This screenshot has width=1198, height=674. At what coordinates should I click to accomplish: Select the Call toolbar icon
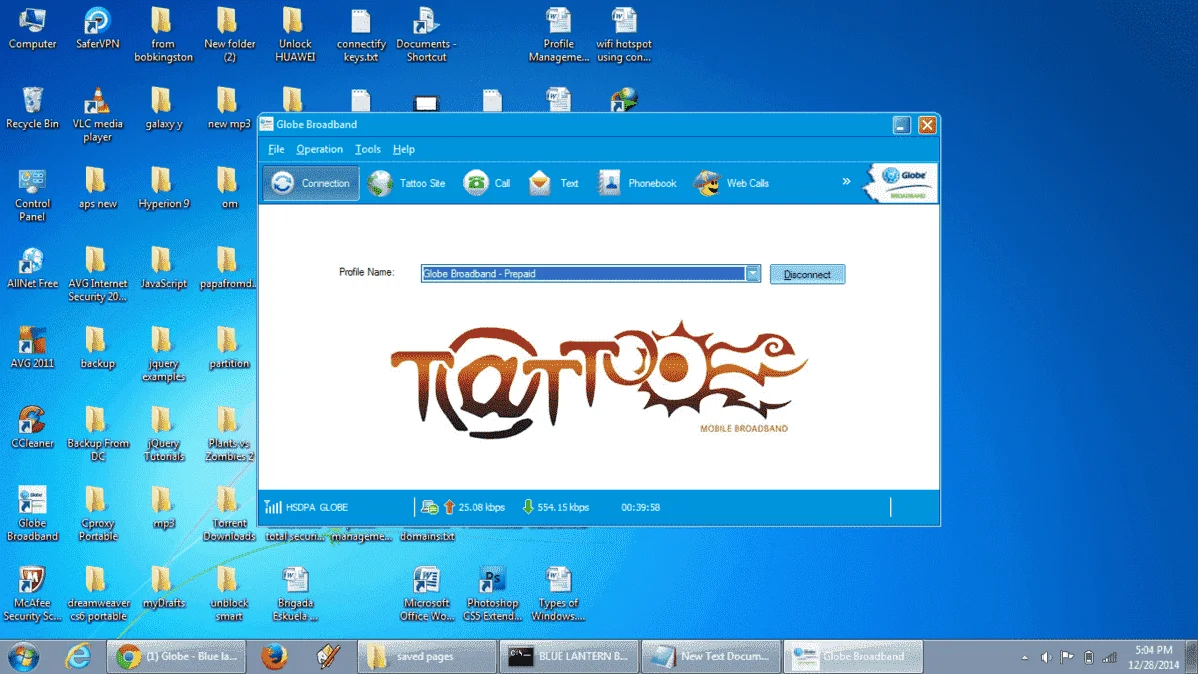coord(487,183)
